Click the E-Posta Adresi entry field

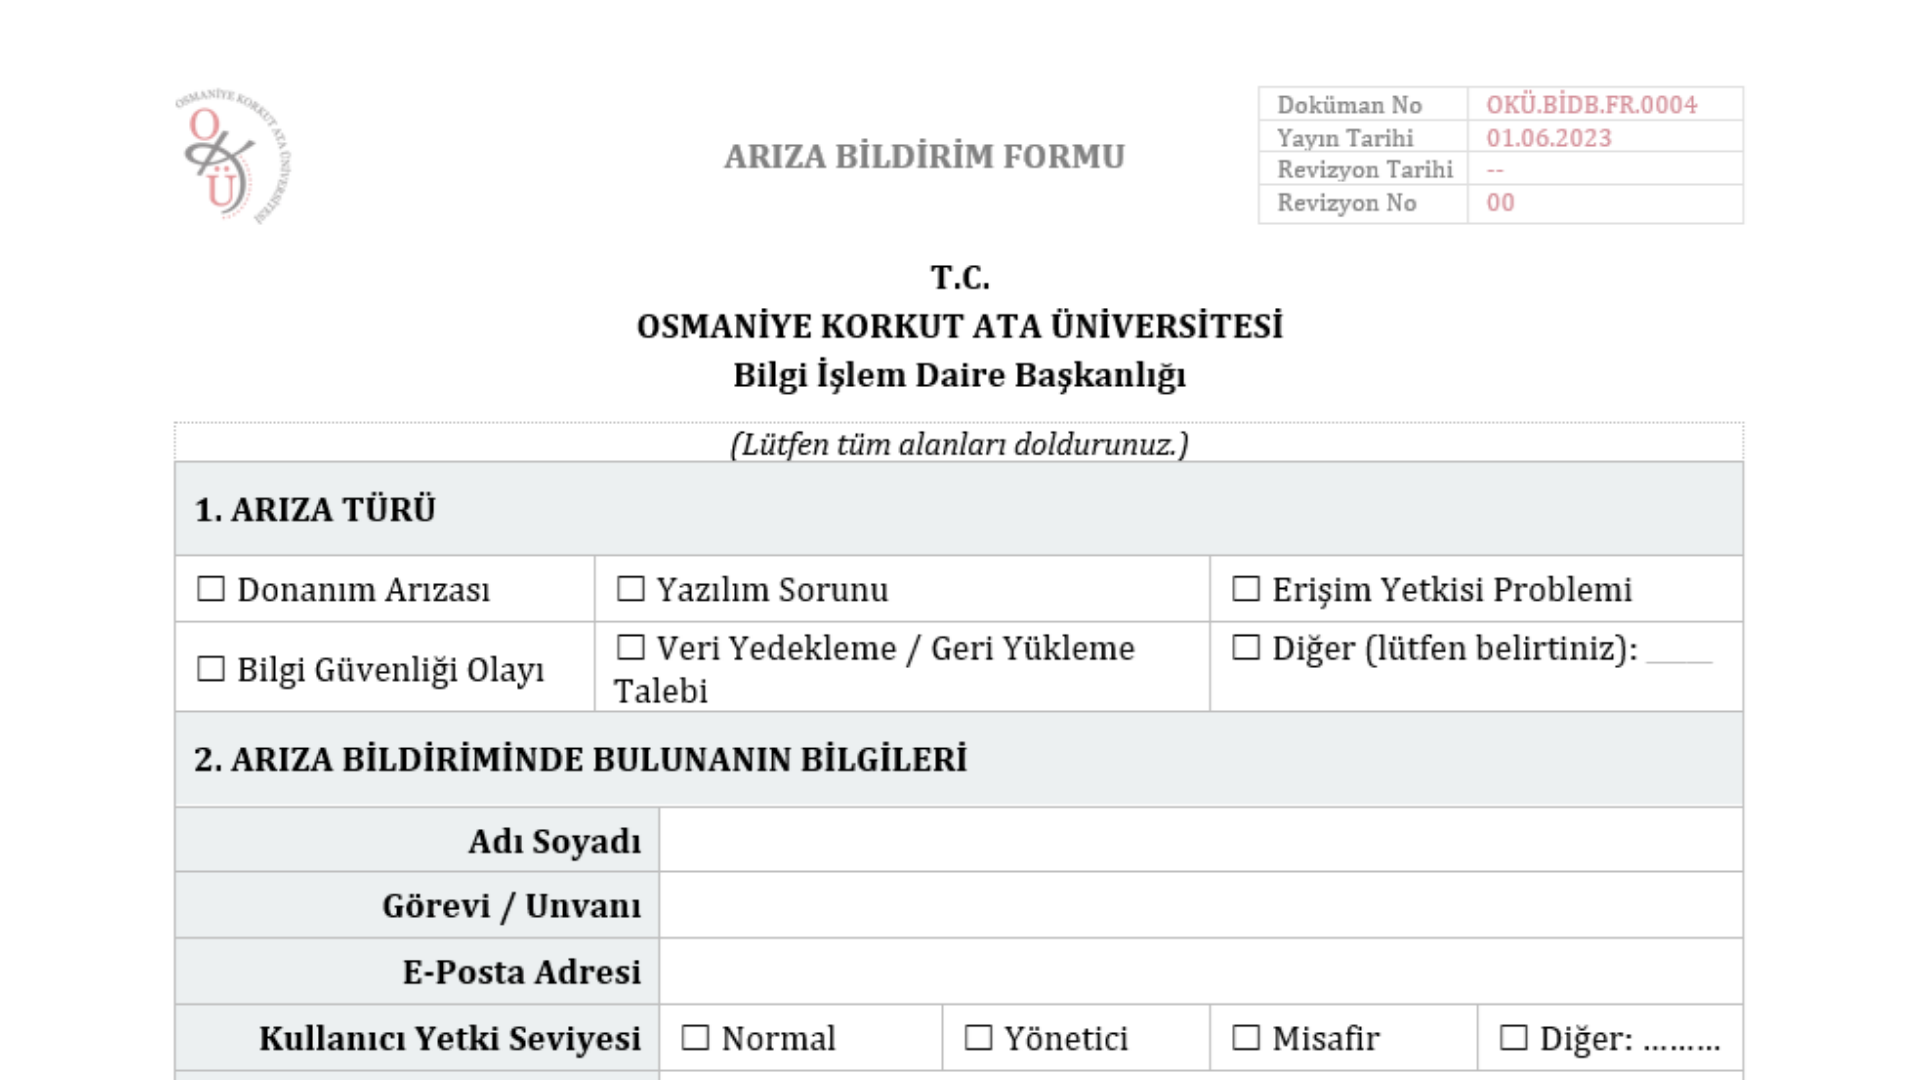[1201, 971]
